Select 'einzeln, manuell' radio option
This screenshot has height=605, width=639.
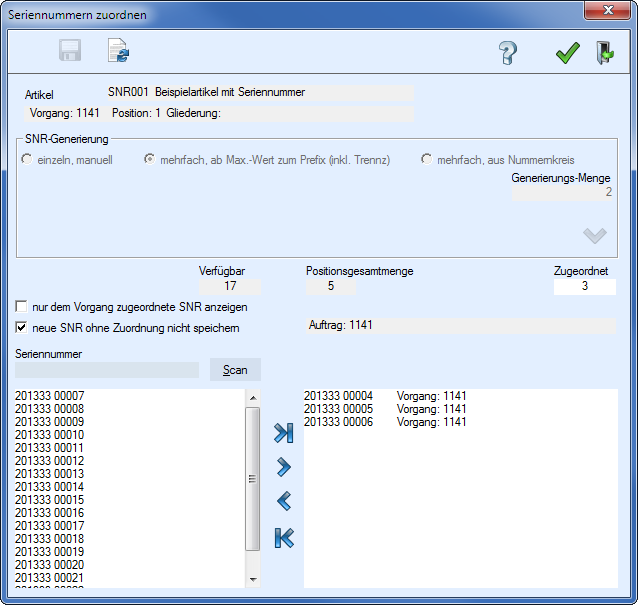point(27,159)
